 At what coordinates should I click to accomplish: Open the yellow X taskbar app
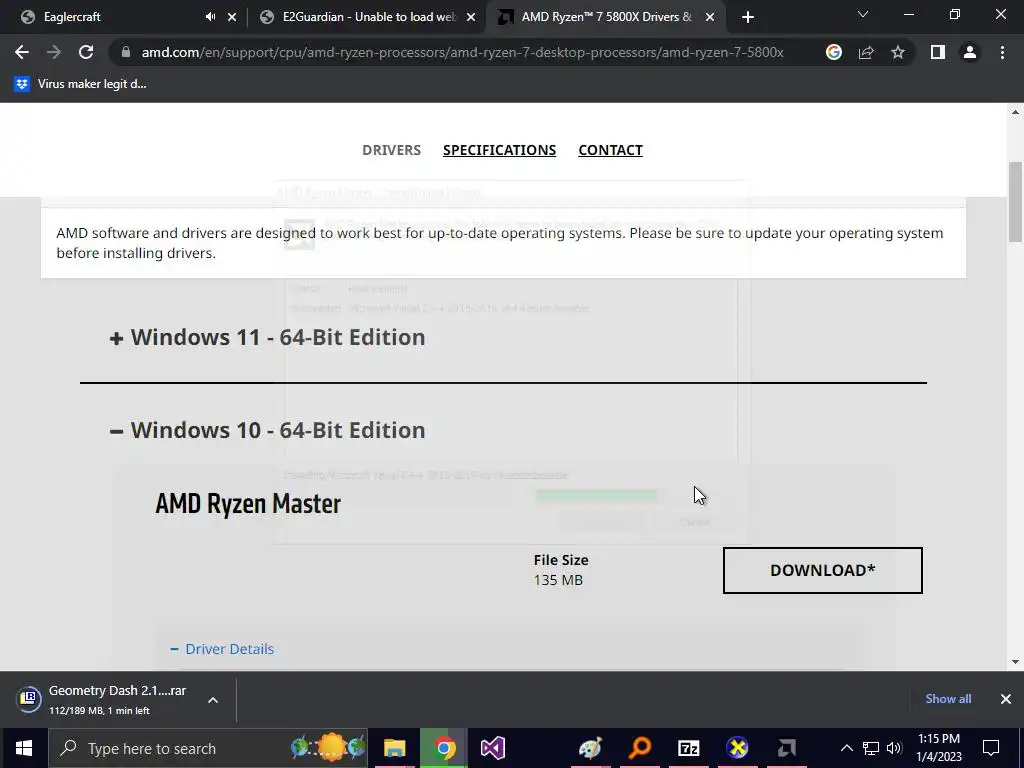738,748
